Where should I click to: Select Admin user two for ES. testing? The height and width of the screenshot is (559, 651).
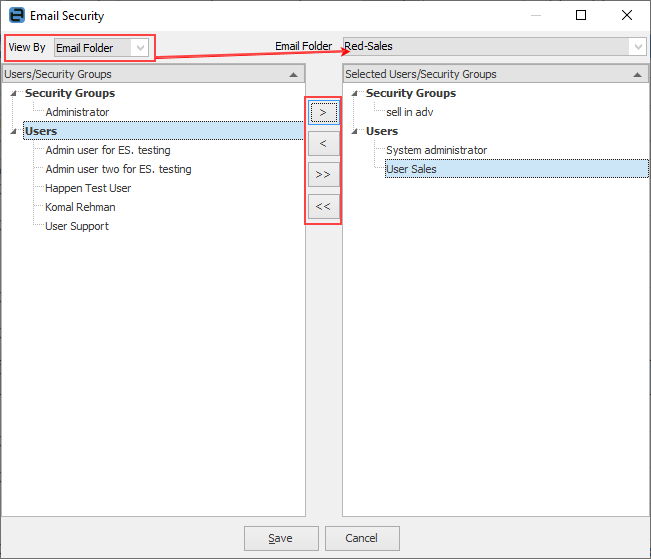(118, 169)
